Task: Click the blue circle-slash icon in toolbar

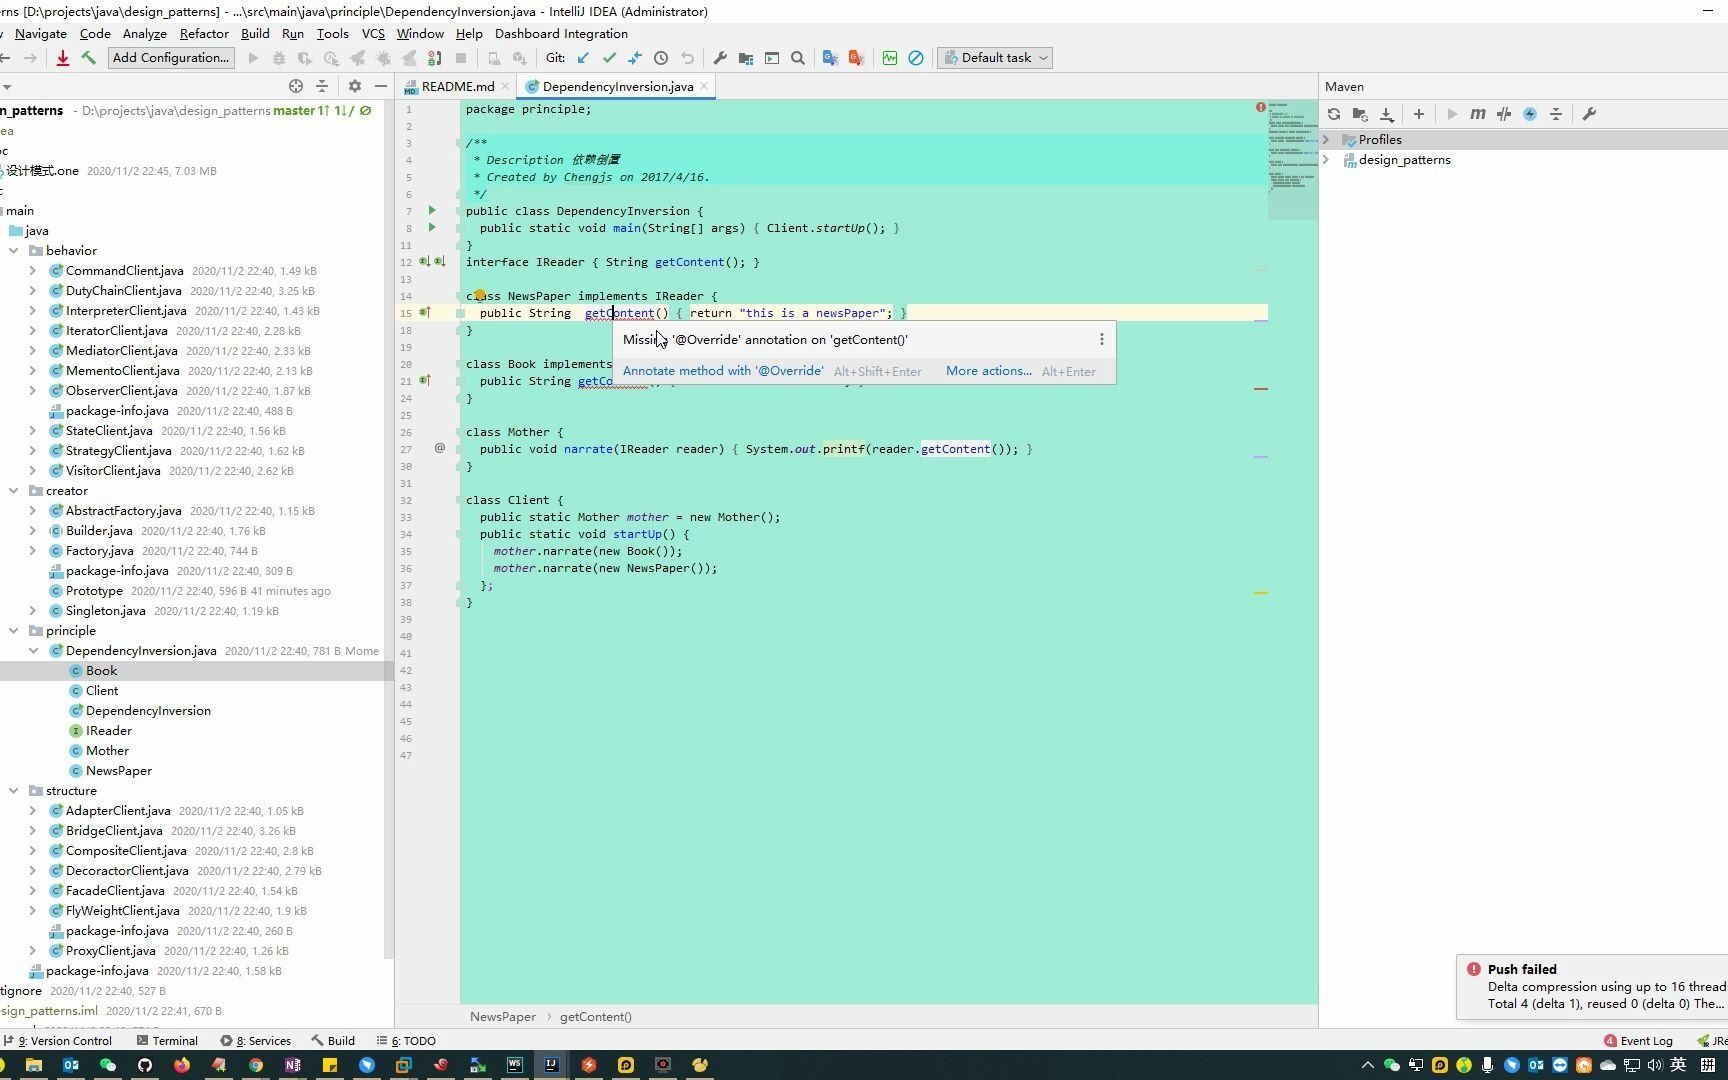Action: click(916, 58)
